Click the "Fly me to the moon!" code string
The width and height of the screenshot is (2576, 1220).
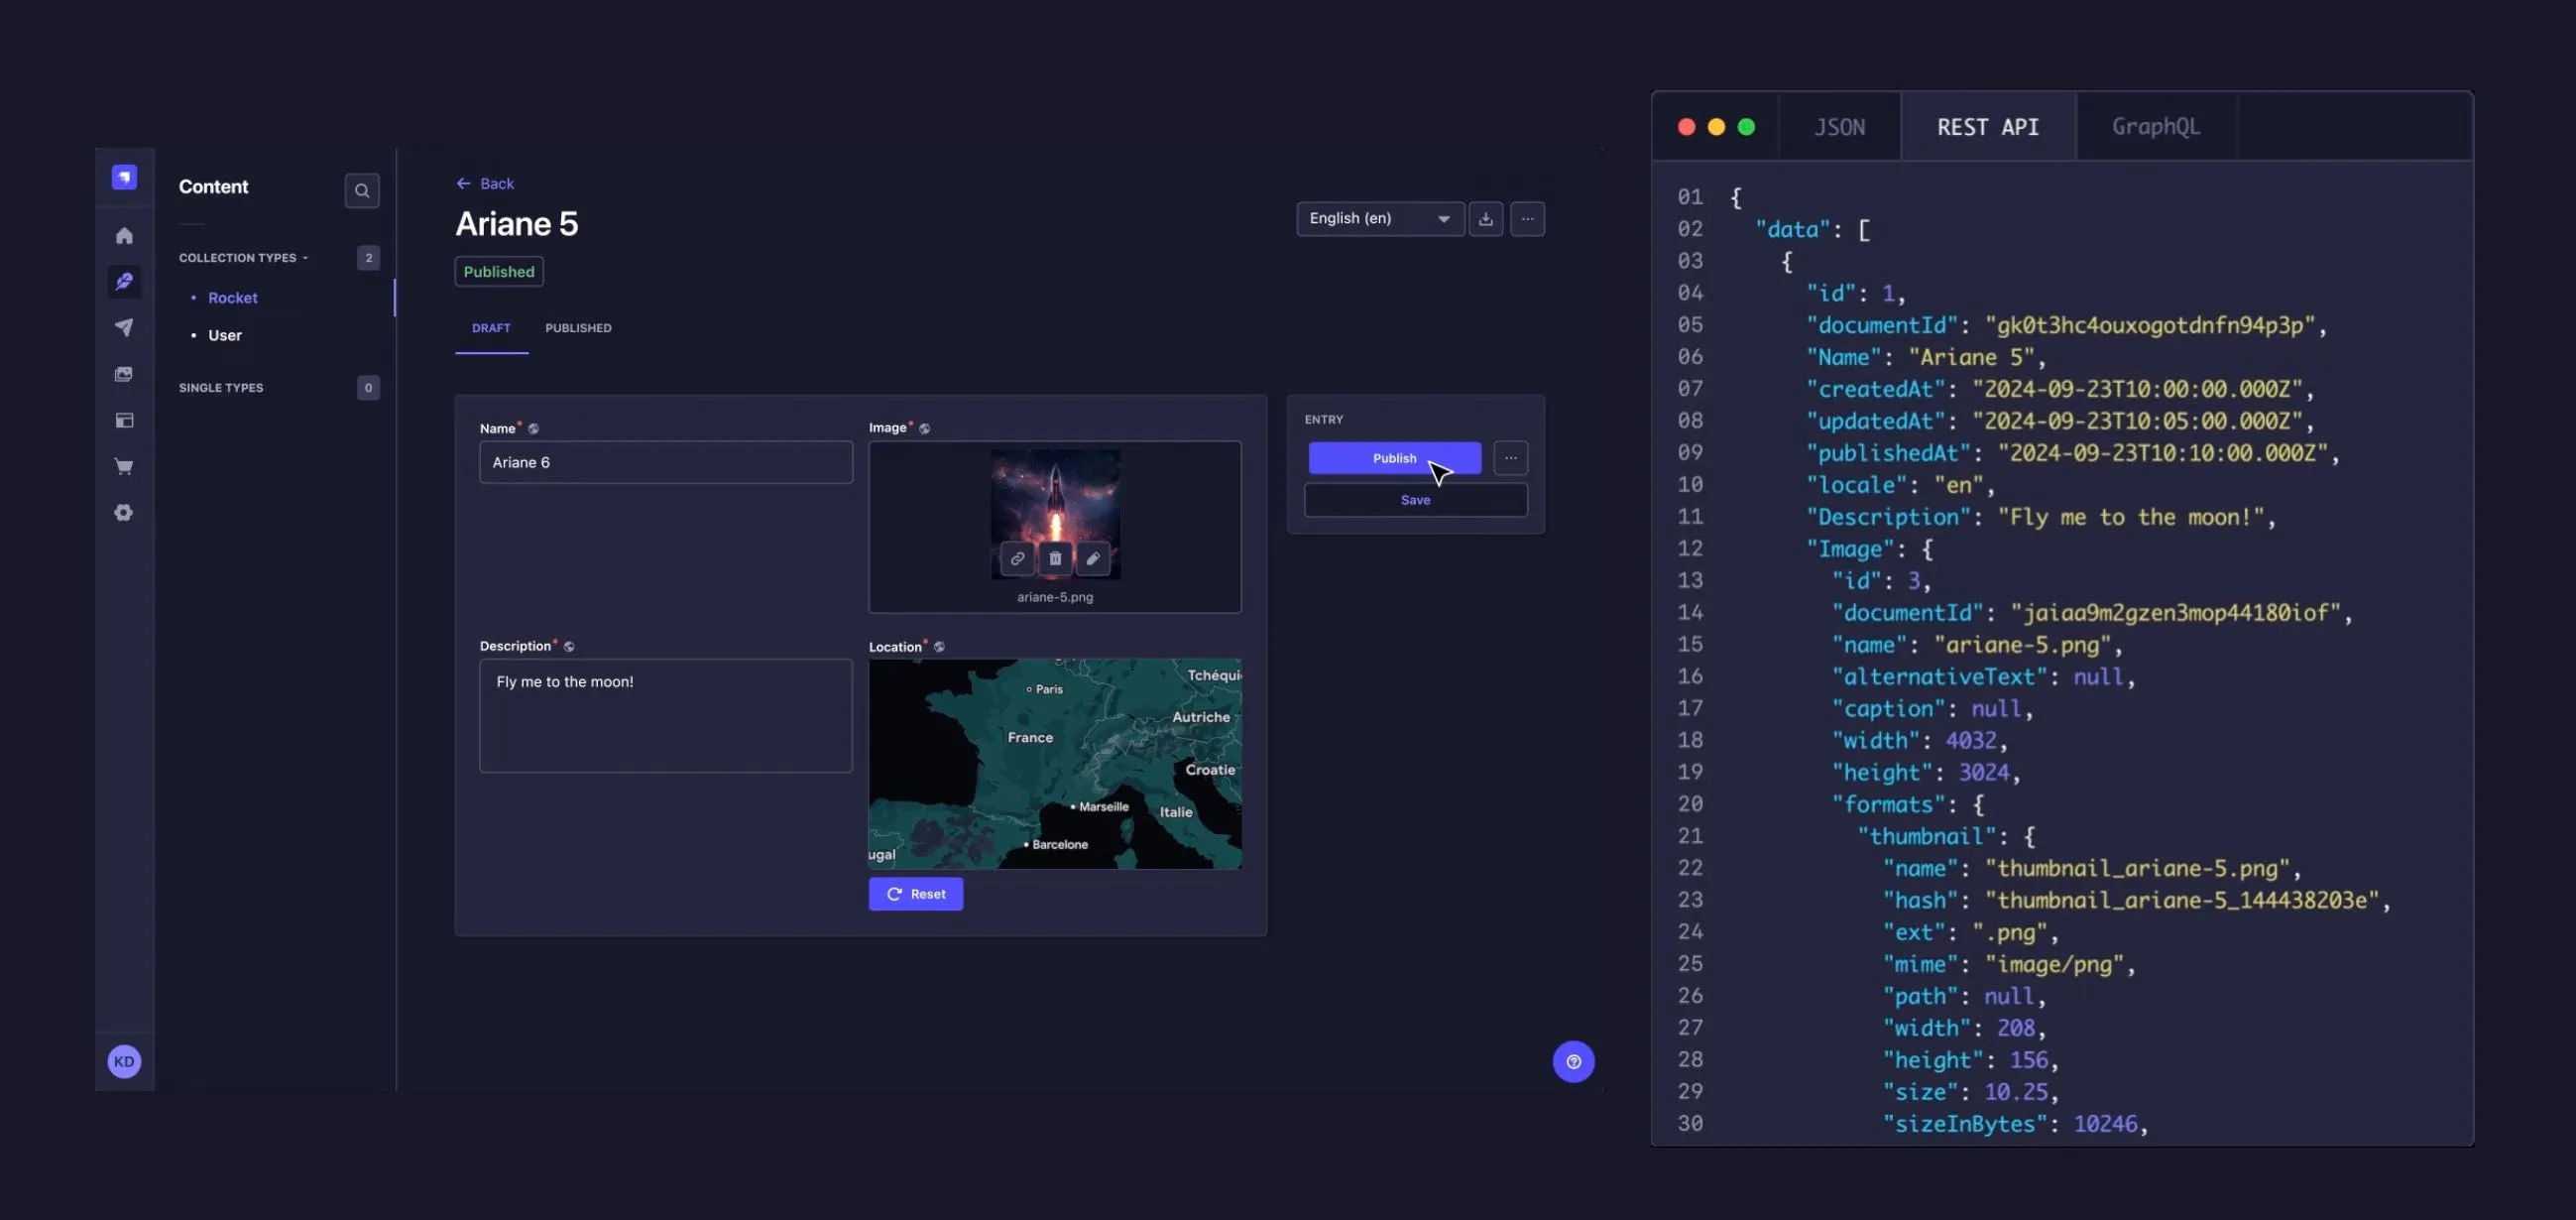click(2131, 517)
